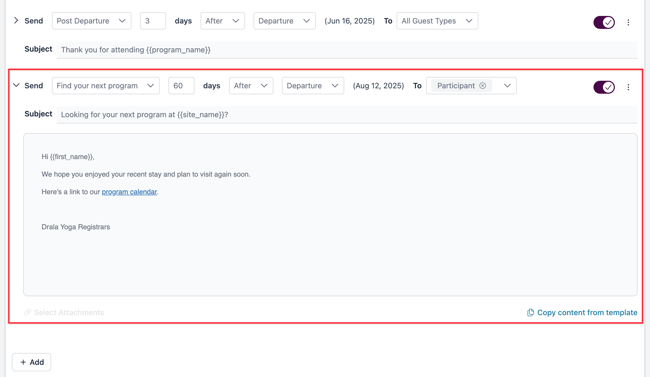Click Copy content from template
This screenshot has height=377, width=650.
tap(582, 312)
